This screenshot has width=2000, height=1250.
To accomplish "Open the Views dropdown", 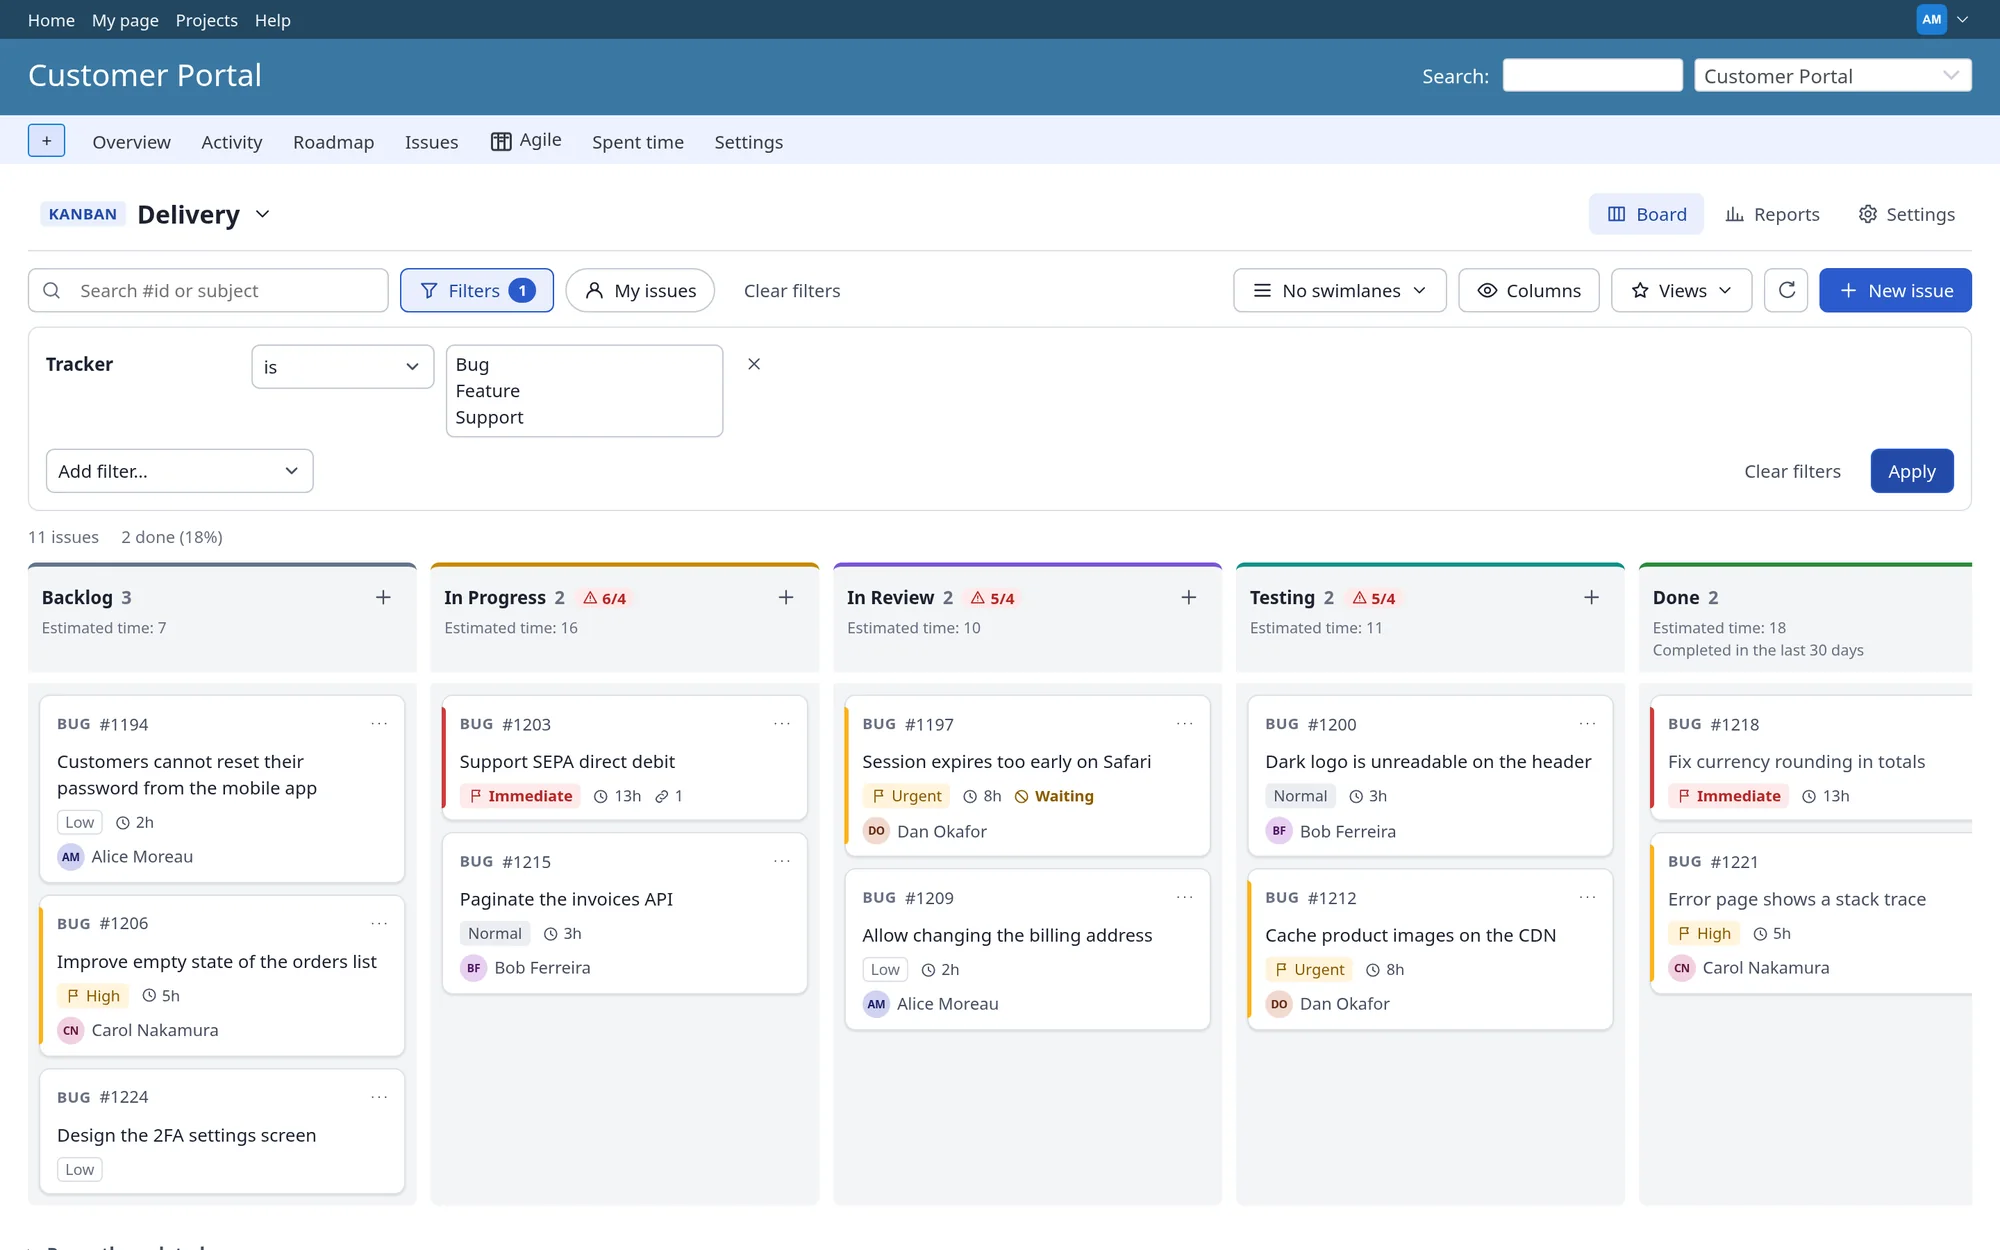I will point(1682,290).
